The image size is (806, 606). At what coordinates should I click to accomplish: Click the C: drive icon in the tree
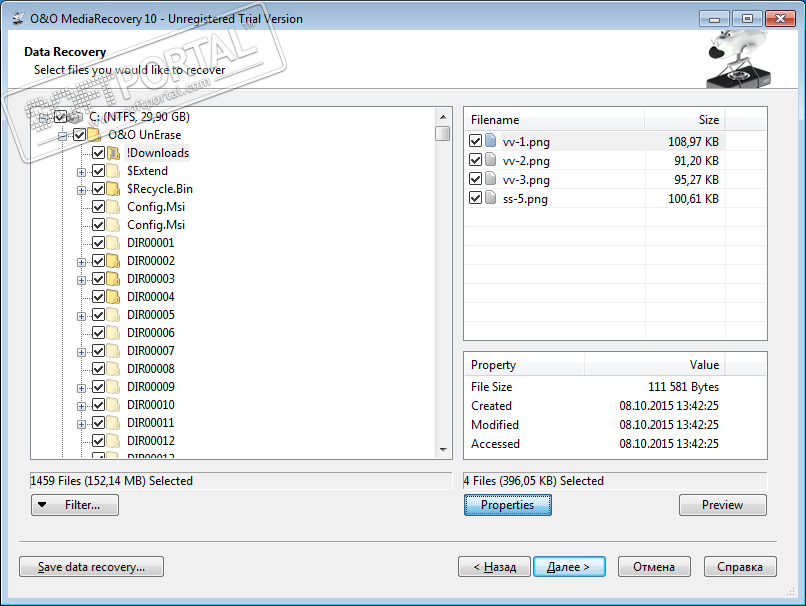(77, 117)
